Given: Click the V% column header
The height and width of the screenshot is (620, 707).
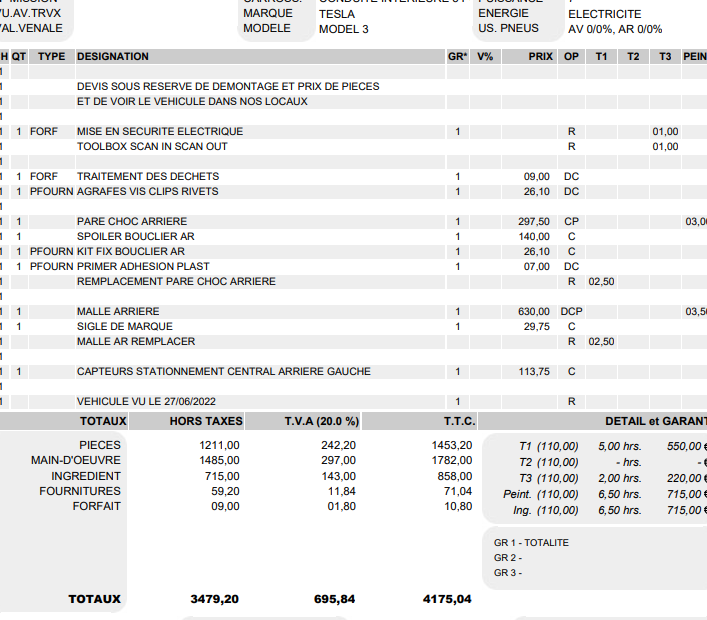Looking at the screenshot, I should 485,56.
